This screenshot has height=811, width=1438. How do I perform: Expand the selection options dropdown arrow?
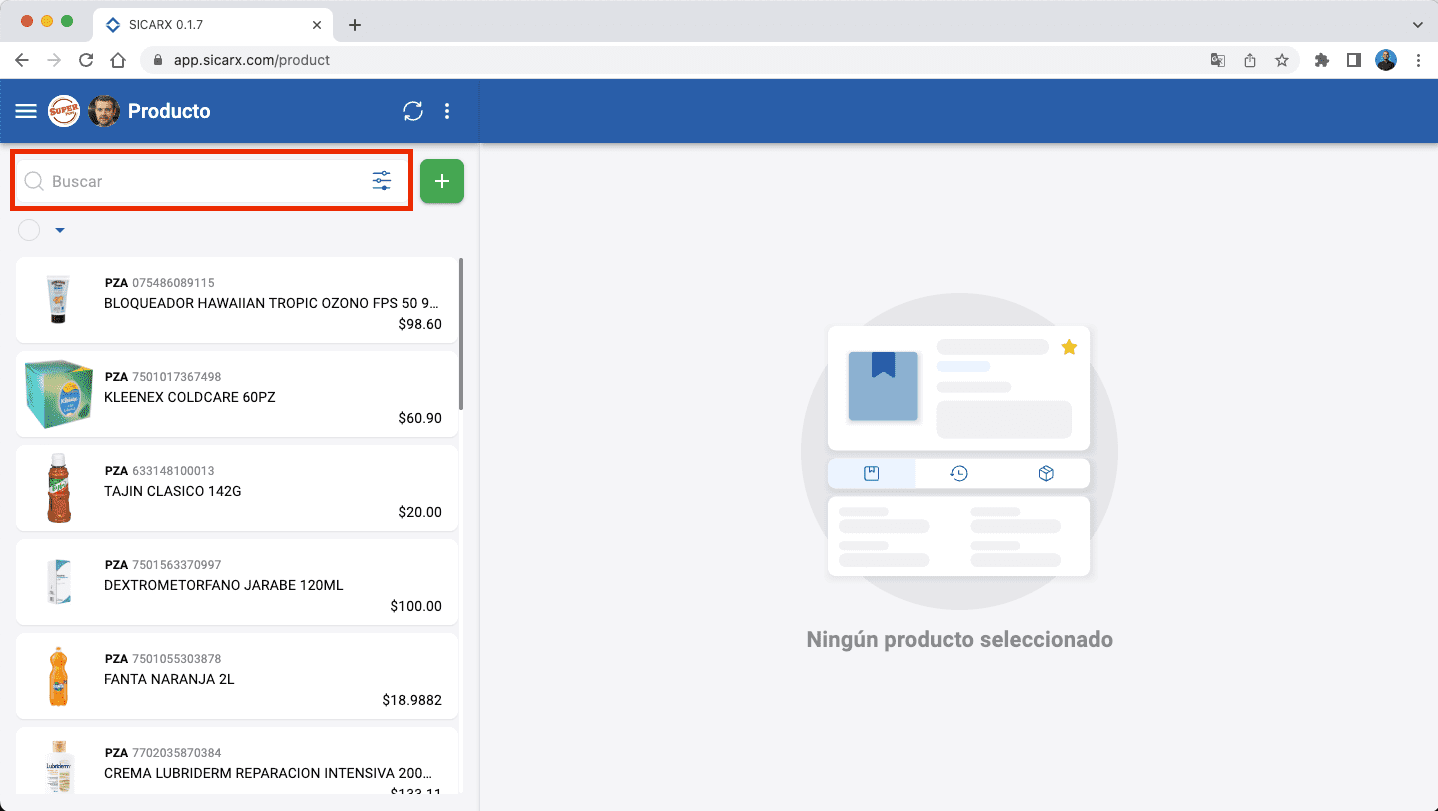pos(59,229)
